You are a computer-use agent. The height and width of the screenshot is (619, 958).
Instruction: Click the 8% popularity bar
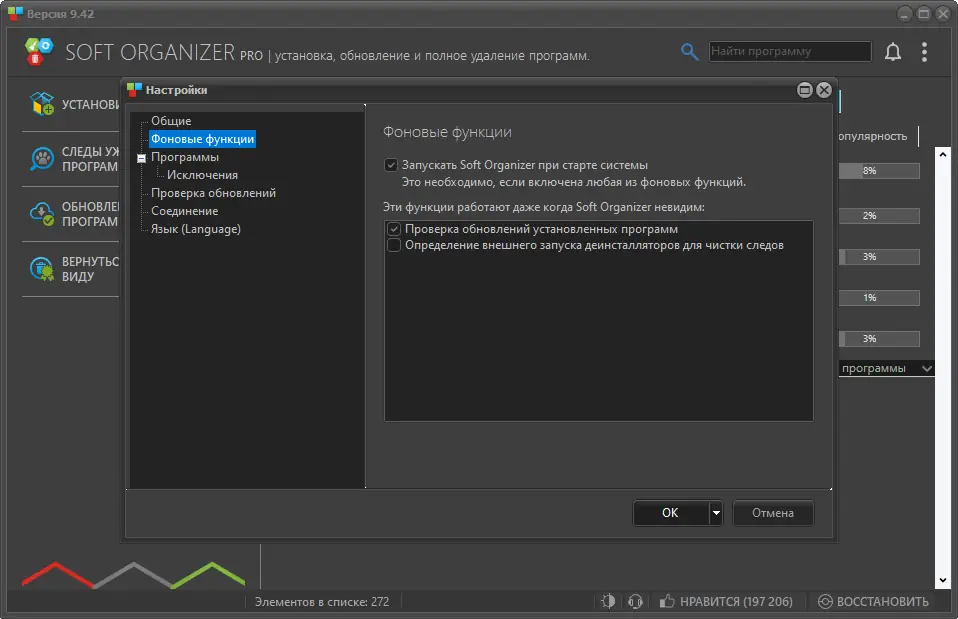click(x=879, y=170)
